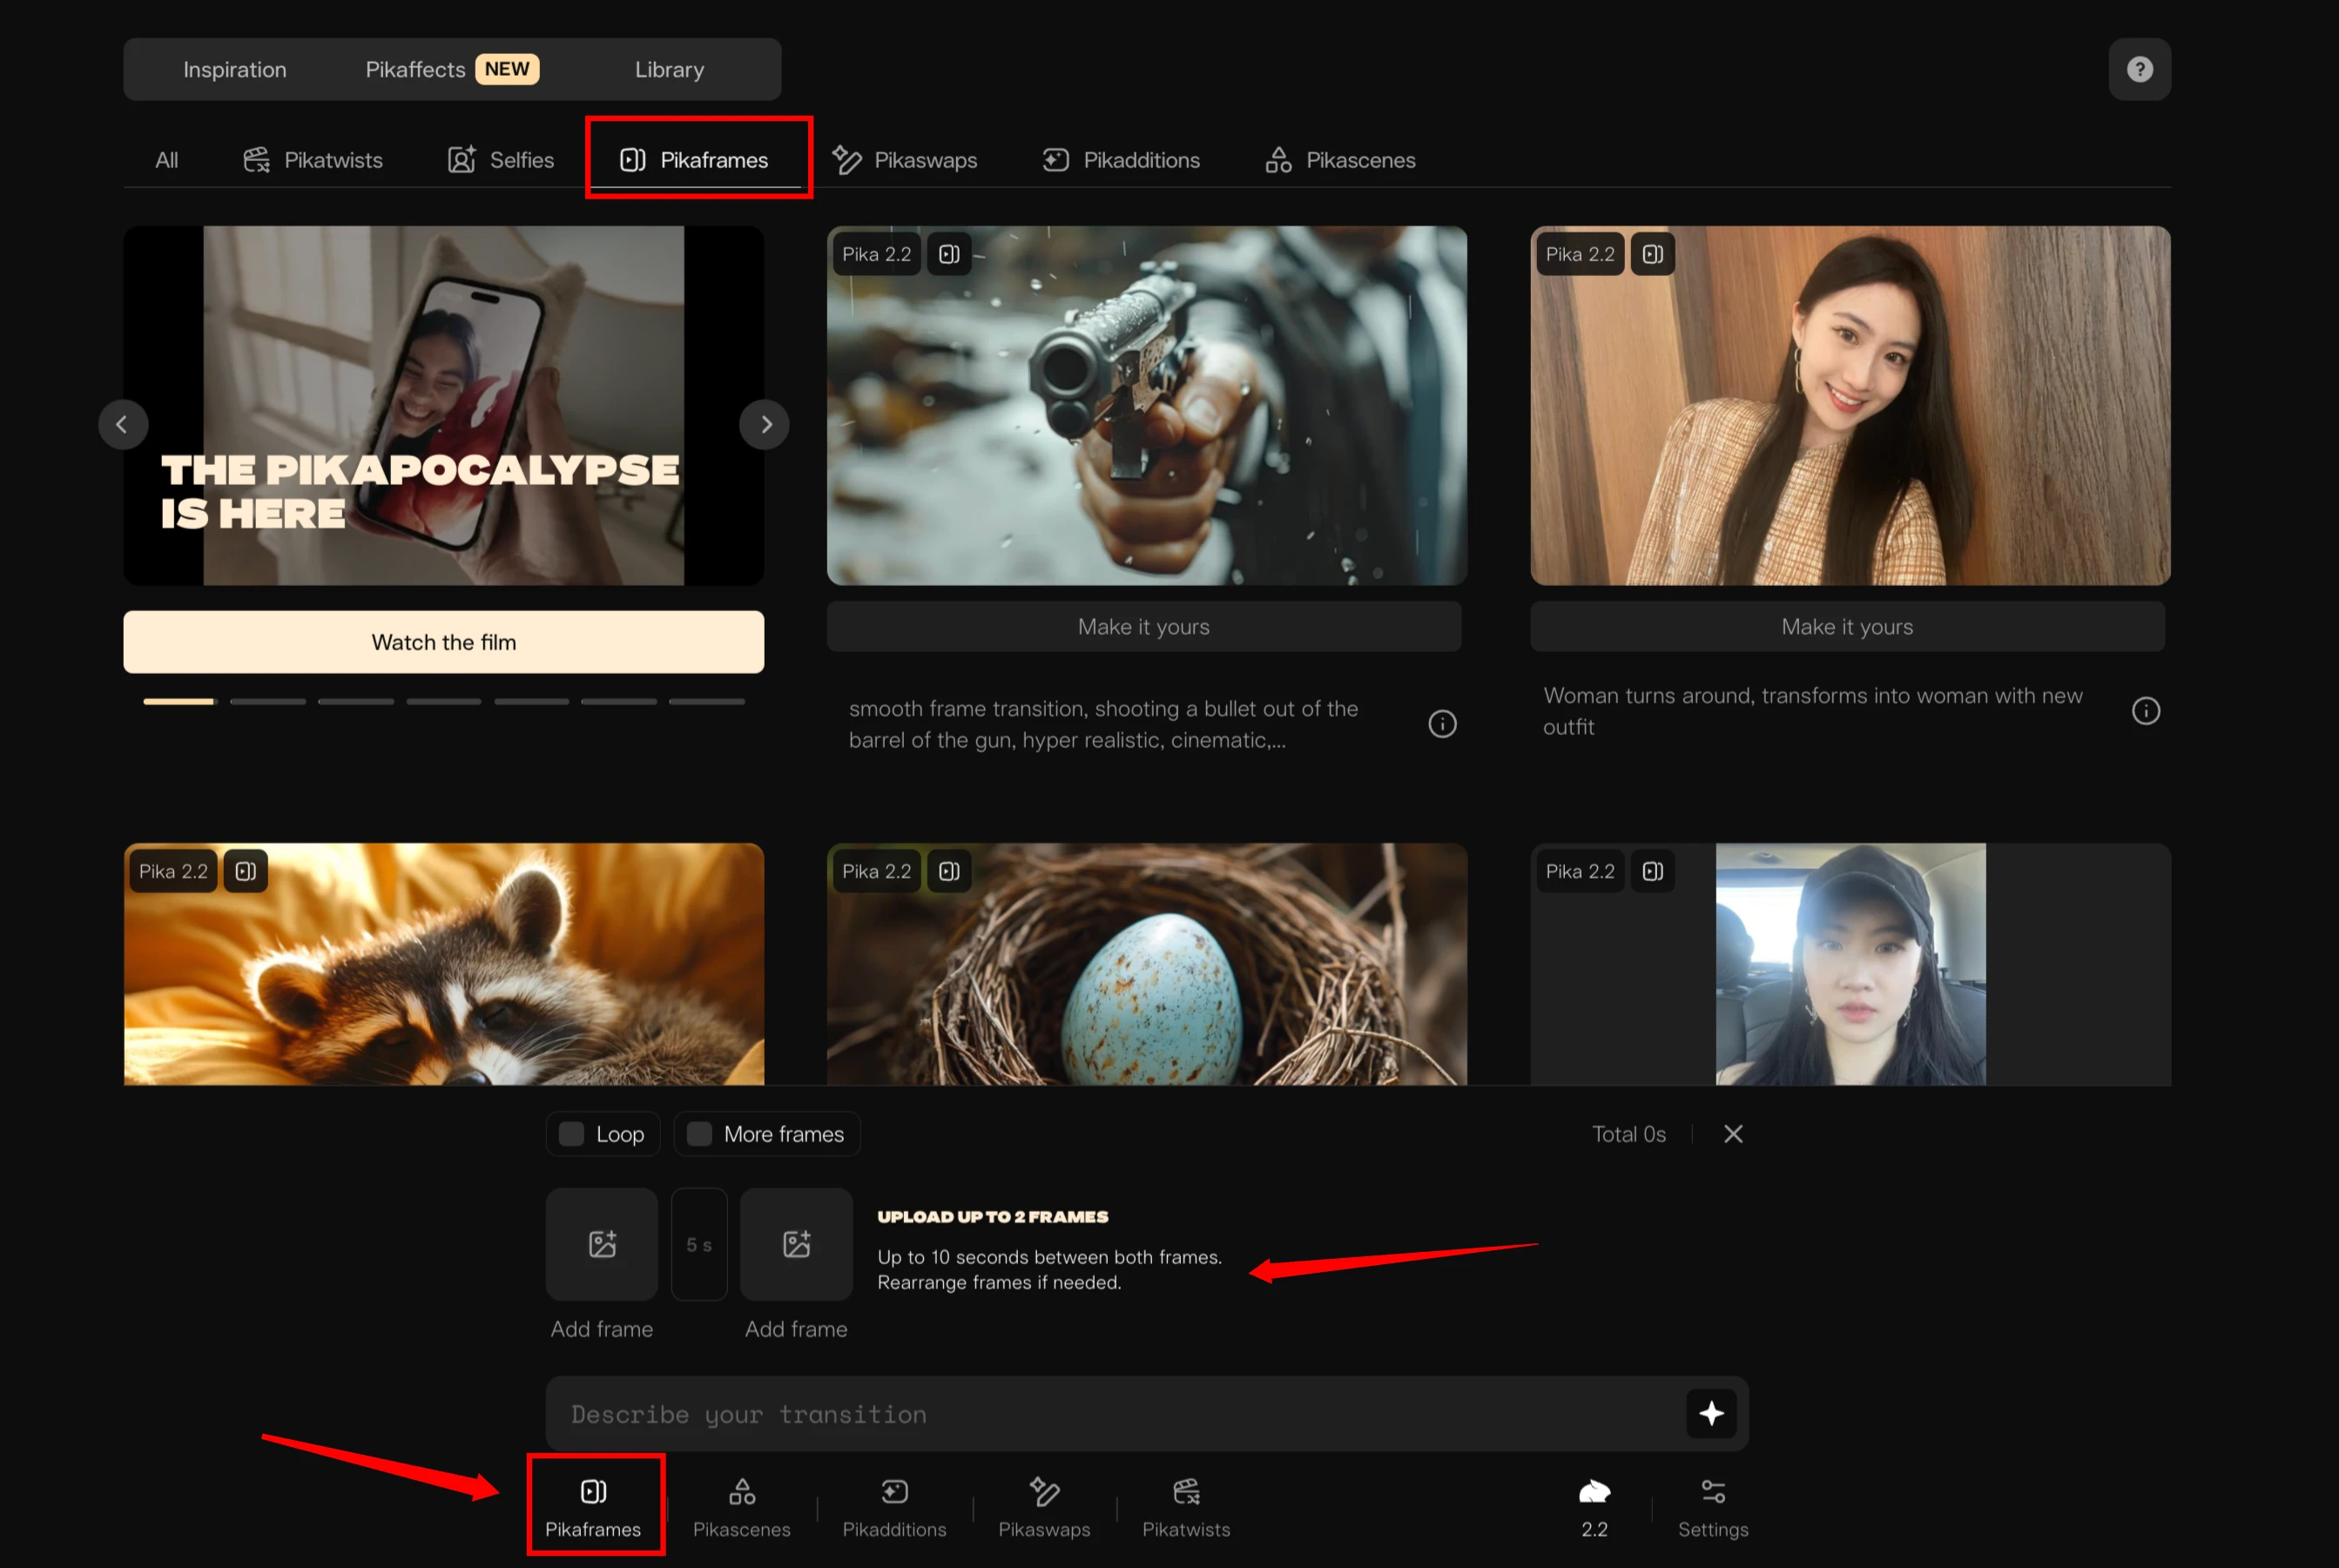Image resolution: width=2339 pixels, height=1568 pixels.
Task: Click the Pika 2.2 label on raccoon thumbnail
Action: [x=174, y=871]
